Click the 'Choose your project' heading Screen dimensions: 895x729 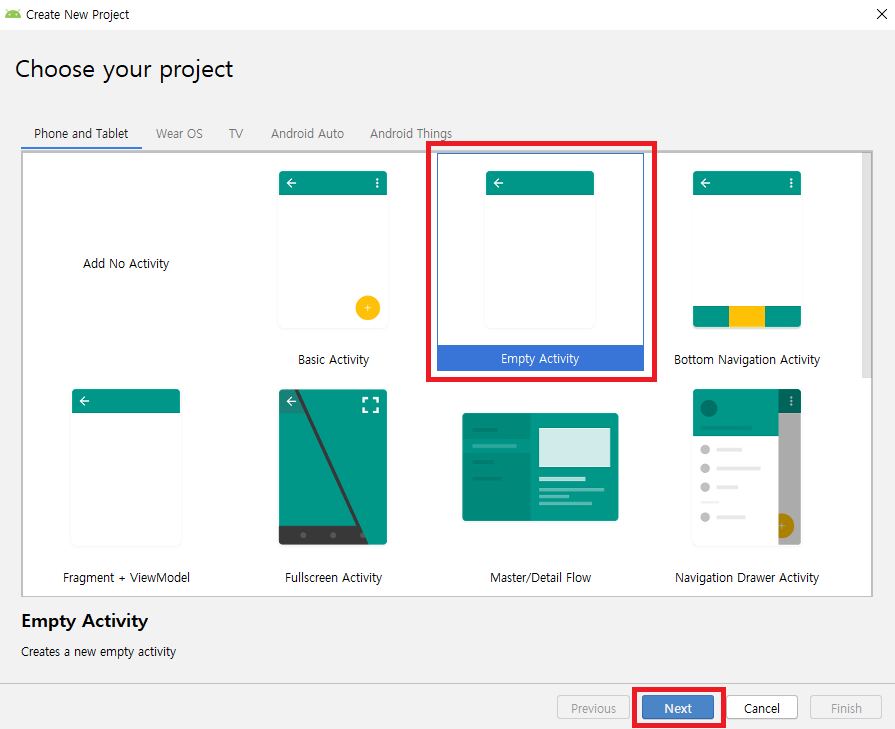tap(124, 70)
